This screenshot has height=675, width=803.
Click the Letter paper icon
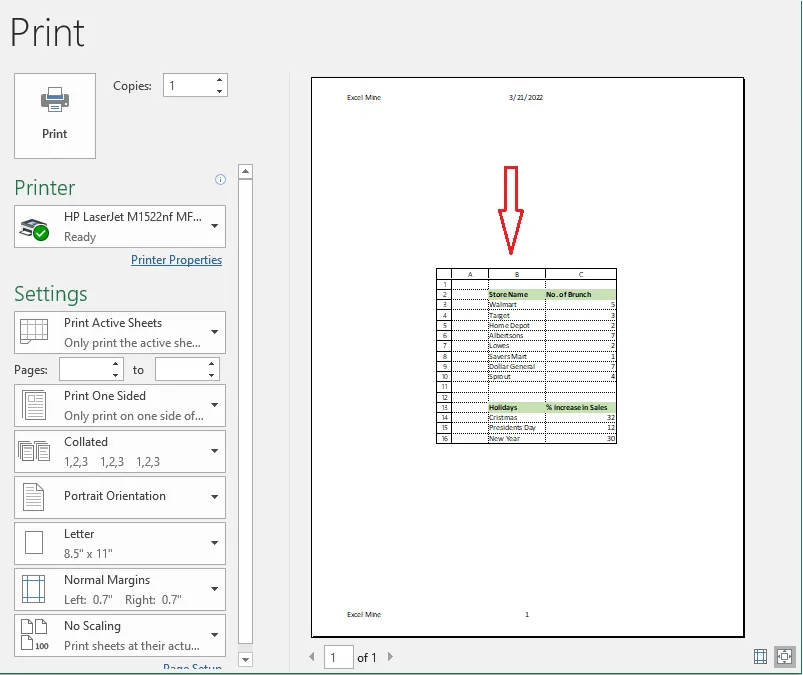pos(34,542)
